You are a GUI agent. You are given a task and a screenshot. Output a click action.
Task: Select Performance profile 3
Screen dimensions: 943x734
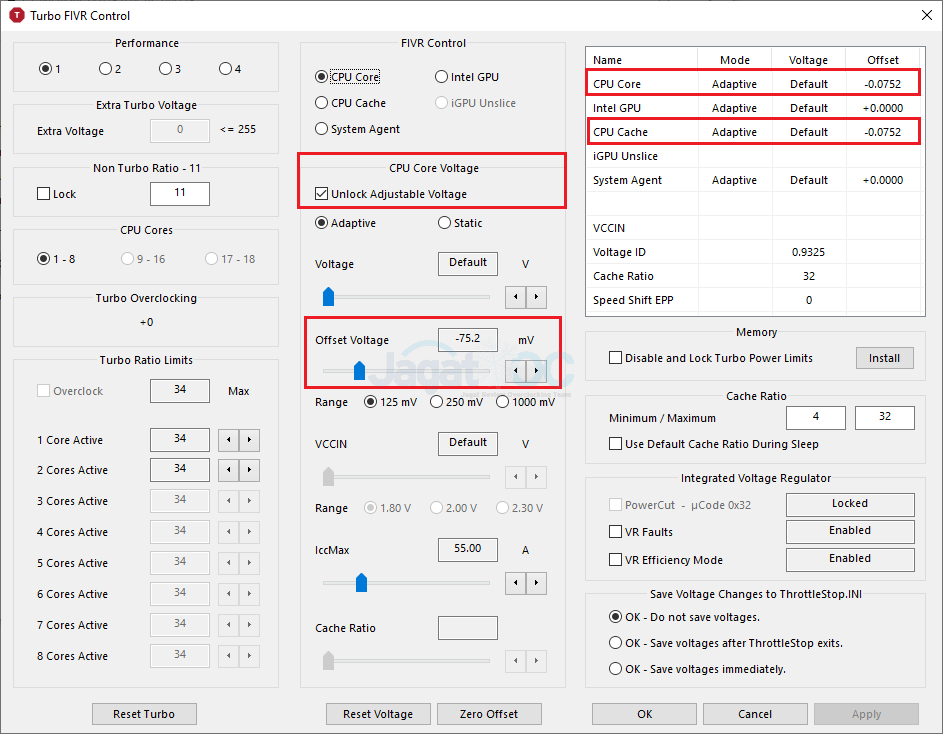[x=170, y=69]
